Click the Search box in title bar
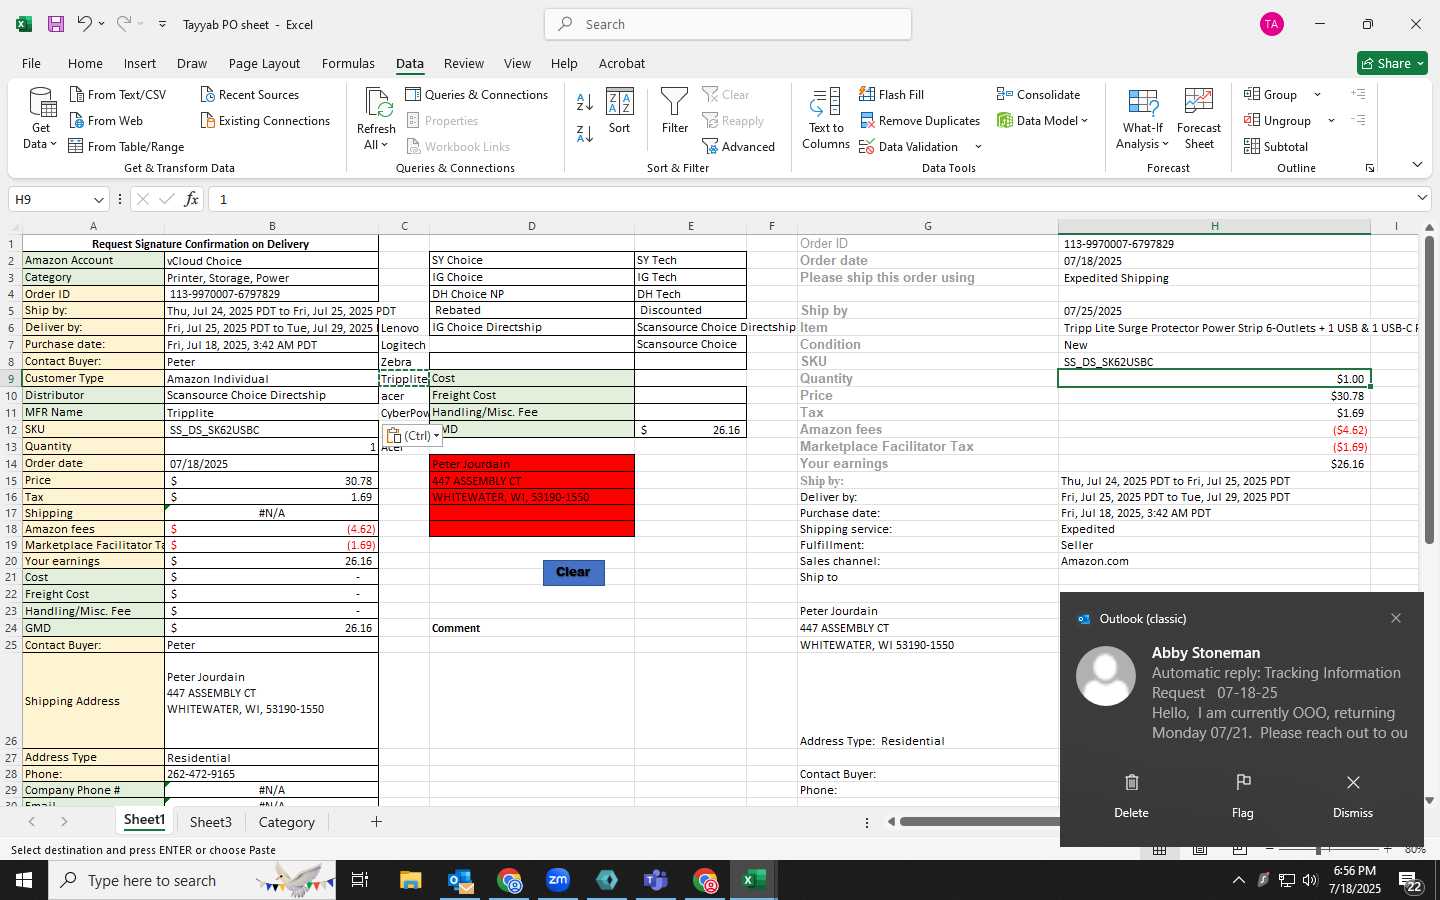This screenshot has width=1440, height=900. coord(728,24)
